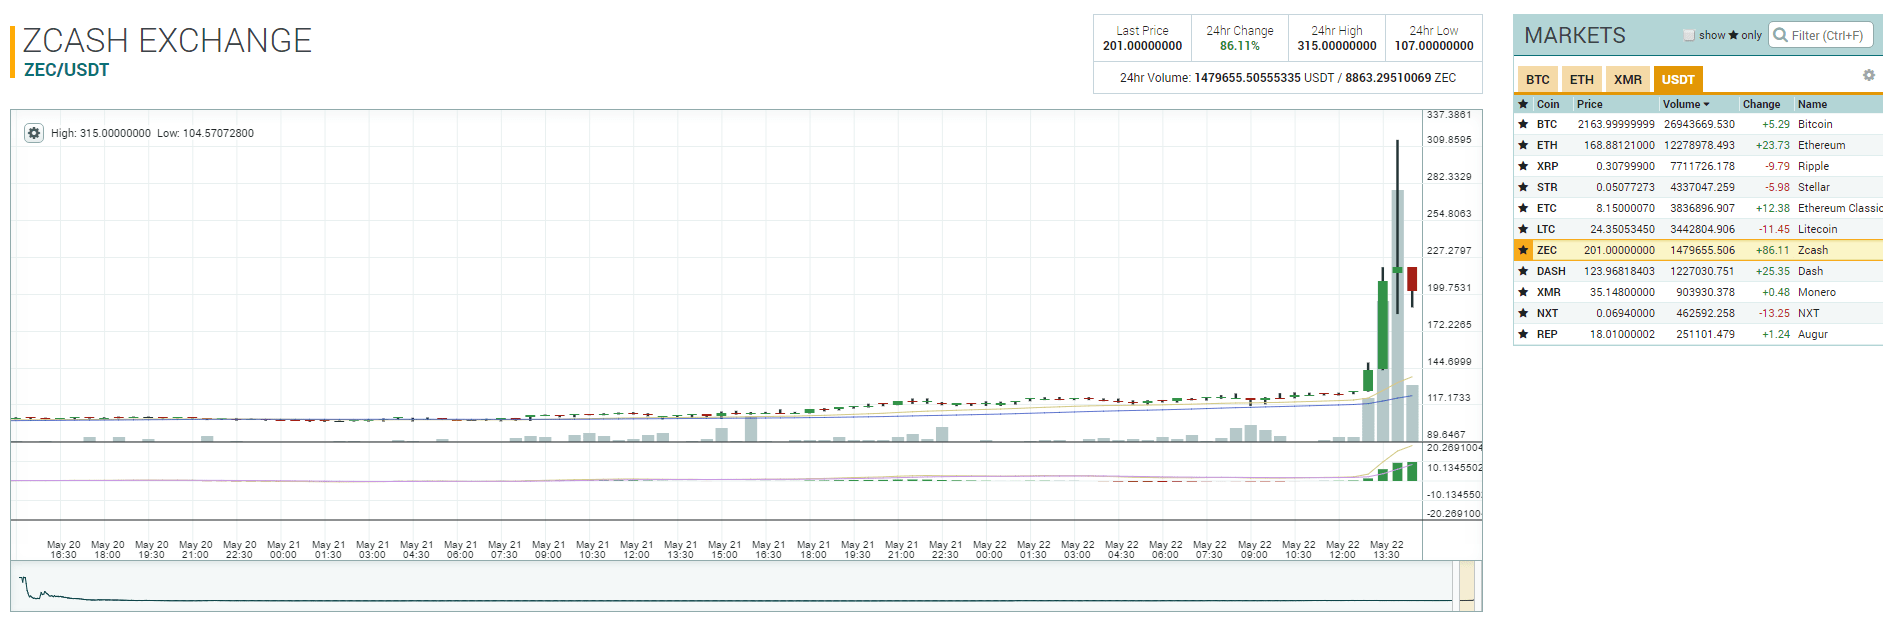
Task: Click the ETH change +23.73
Action: [x=1773, y=145]
